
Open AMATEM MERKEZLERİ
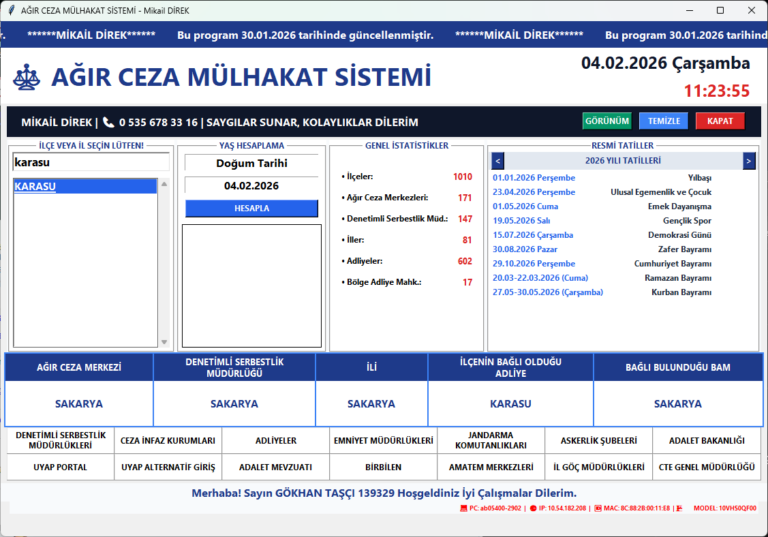tap(491, 467)
